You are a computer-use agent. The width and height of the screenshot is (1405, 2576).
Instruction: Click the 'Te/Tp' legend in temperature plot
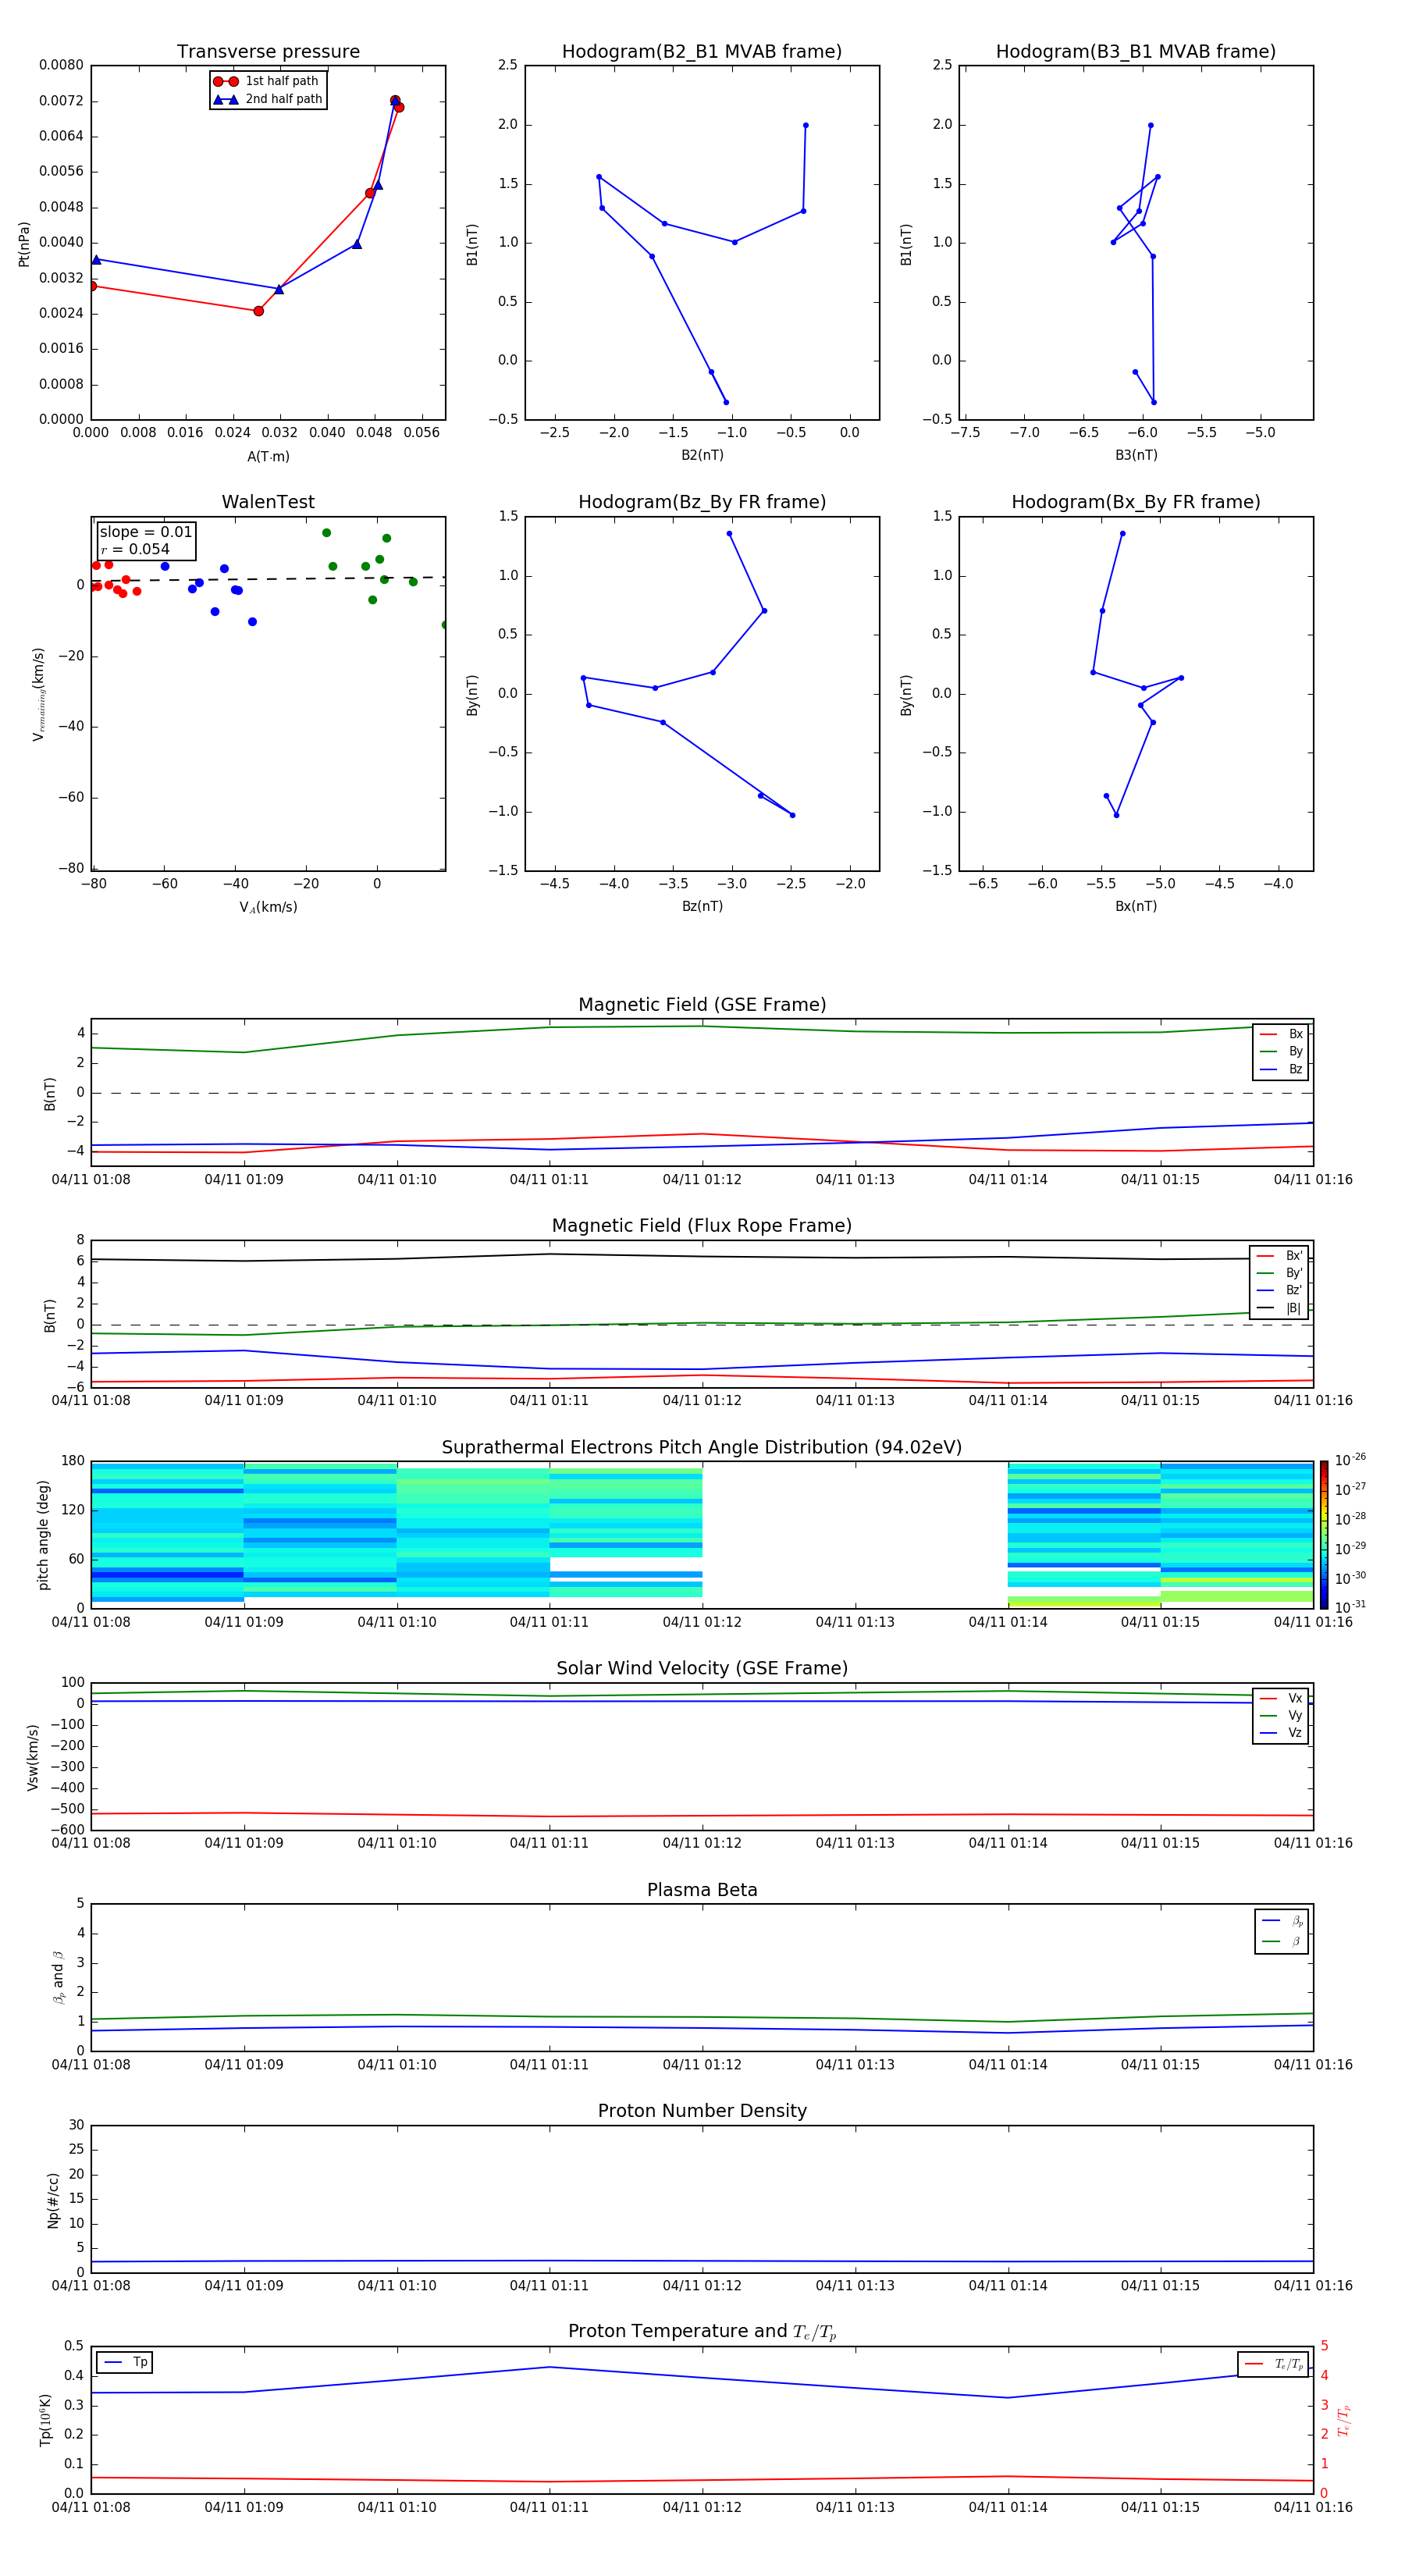1274,2364
